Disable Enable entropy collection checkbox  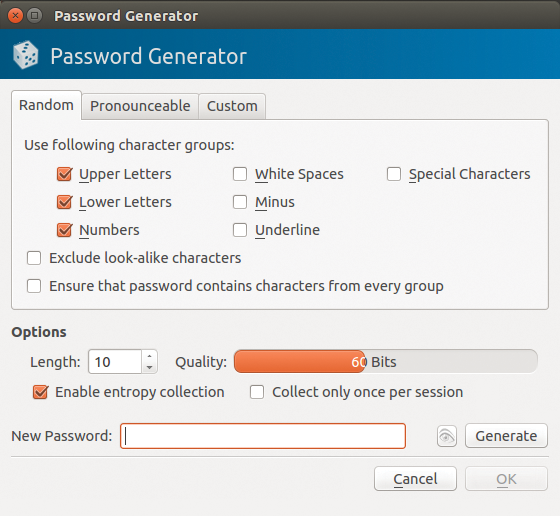tap(40, 392)
